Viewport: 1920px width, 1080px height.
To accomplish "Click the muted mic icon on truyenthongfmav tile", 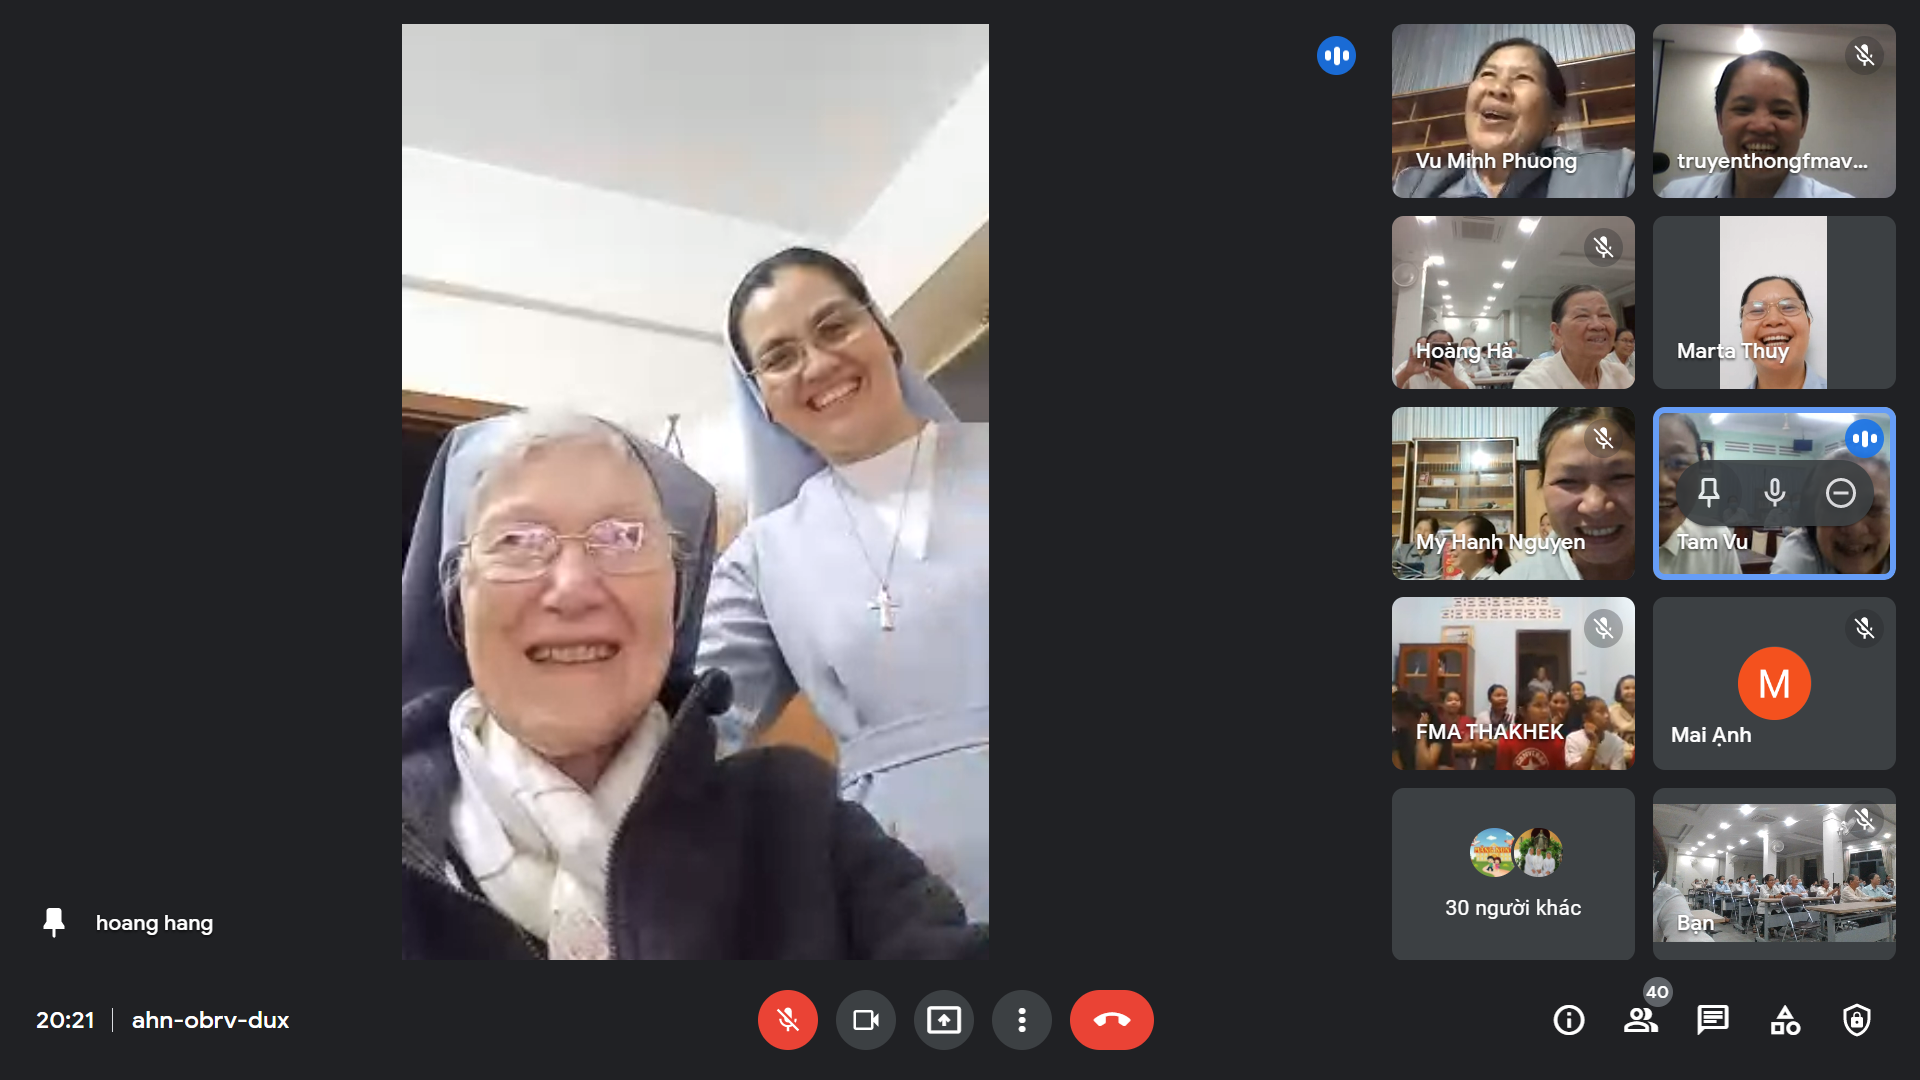I will [1864, 55].
